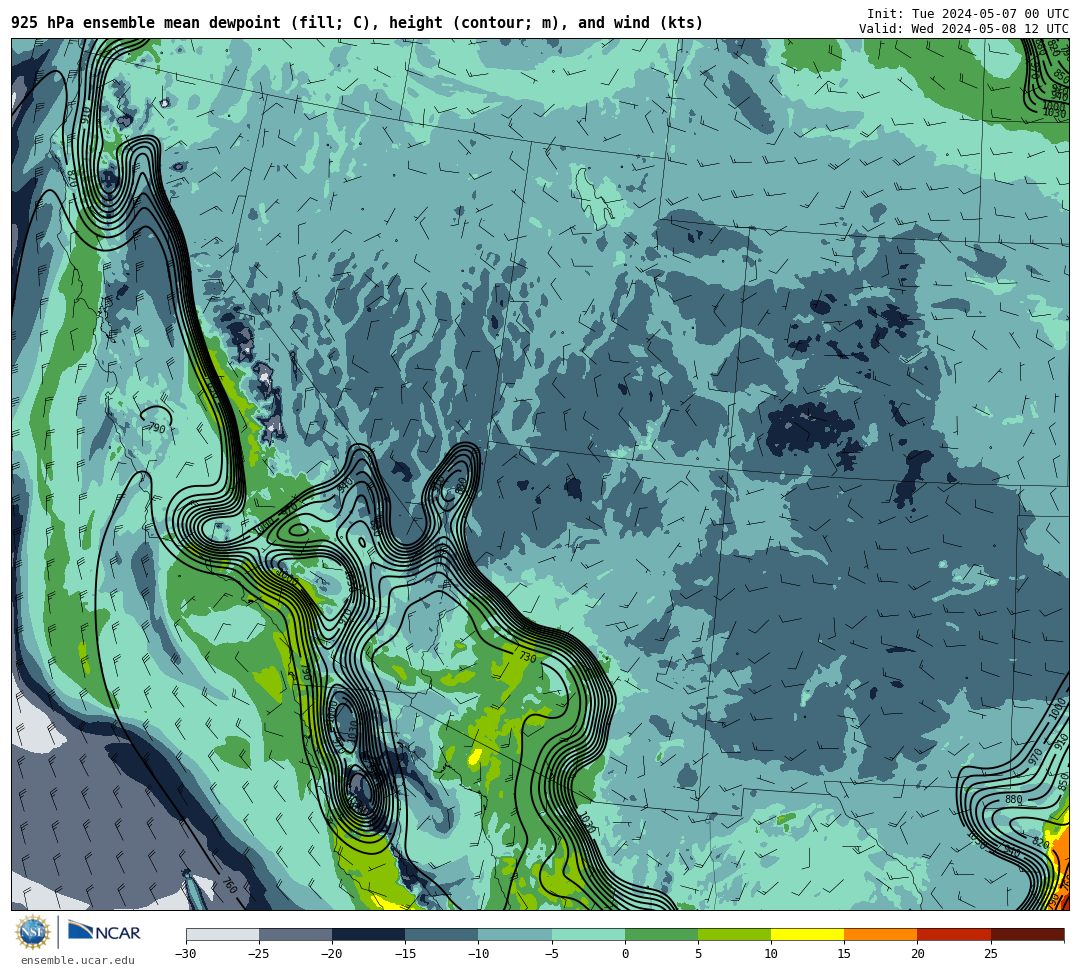Select the mint -5 to 0 colorbar segment
Screen dimensions: 1080x973
[588, 934]
